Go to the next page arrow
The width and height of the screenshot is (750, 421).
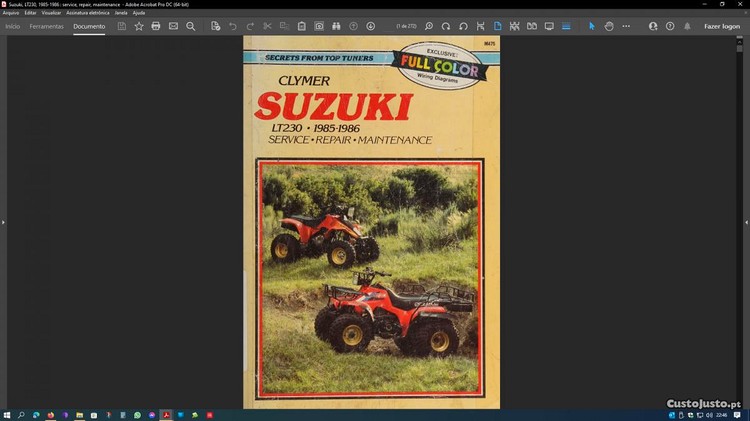[x=371, y=26]
